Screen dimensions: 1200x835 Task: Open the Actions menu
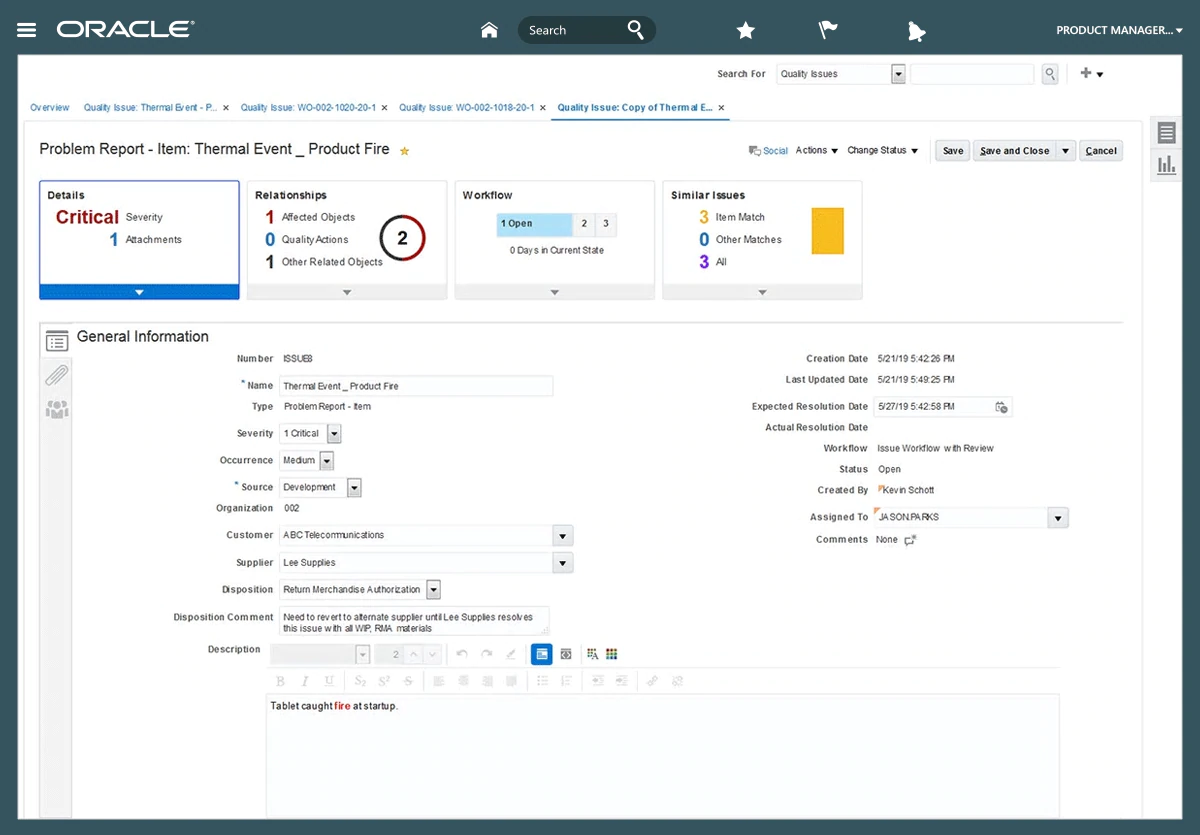click(816, 151)
